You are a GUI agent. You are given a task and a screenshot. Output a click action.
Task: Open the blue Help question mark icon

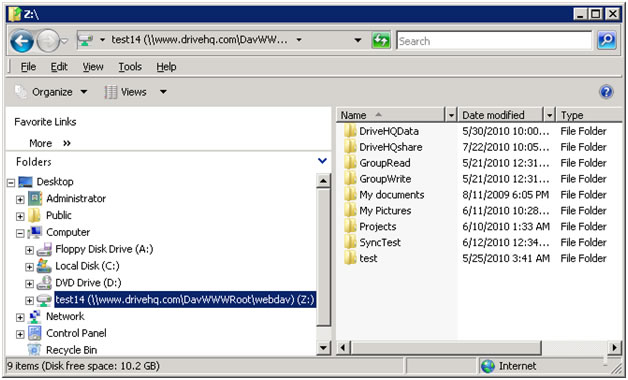606,92
